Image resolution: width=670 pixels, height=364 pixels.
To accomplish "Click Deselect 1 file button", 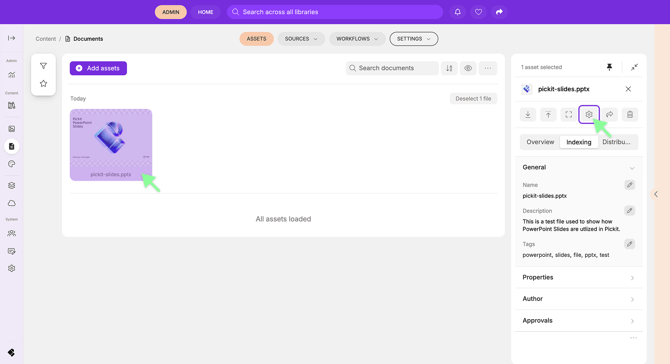I will click(473, 99).
